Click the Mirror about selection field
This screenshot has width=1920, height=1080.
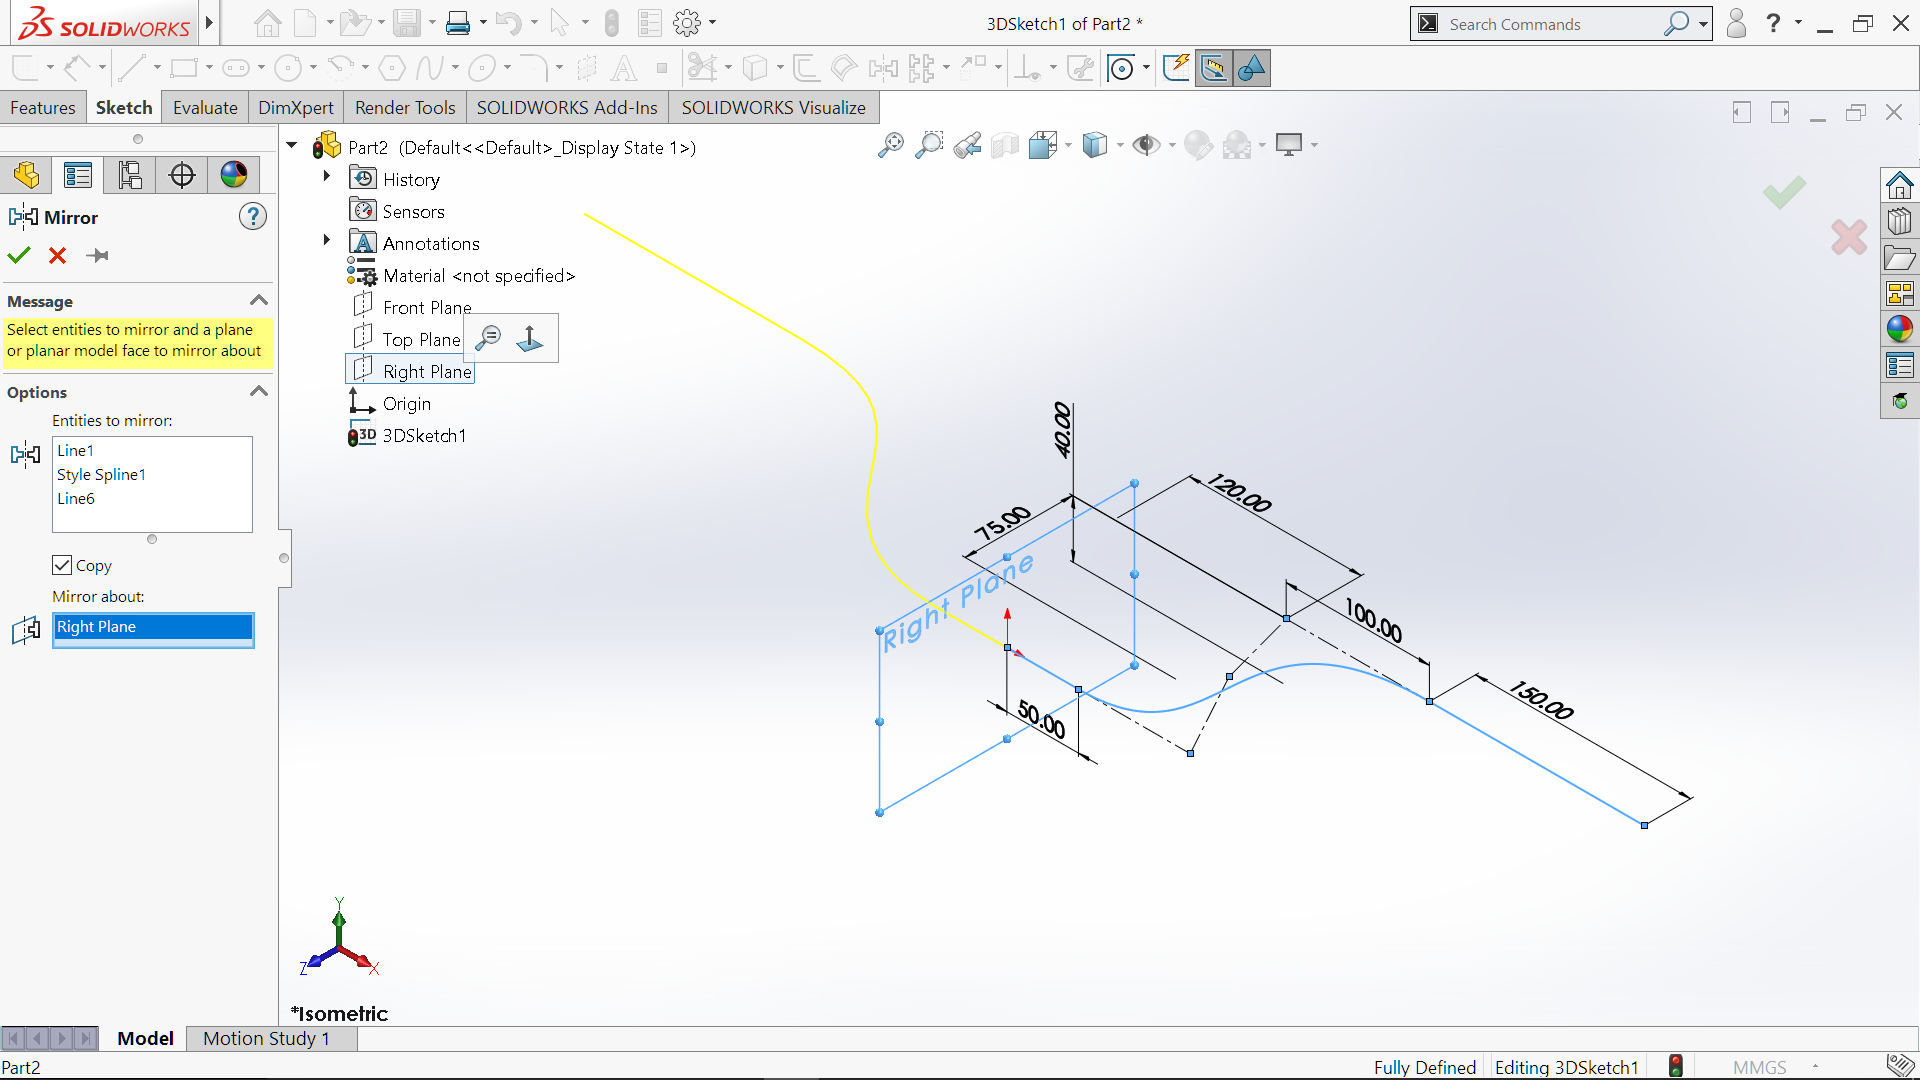pyautogui.click(x=153, y=627)
